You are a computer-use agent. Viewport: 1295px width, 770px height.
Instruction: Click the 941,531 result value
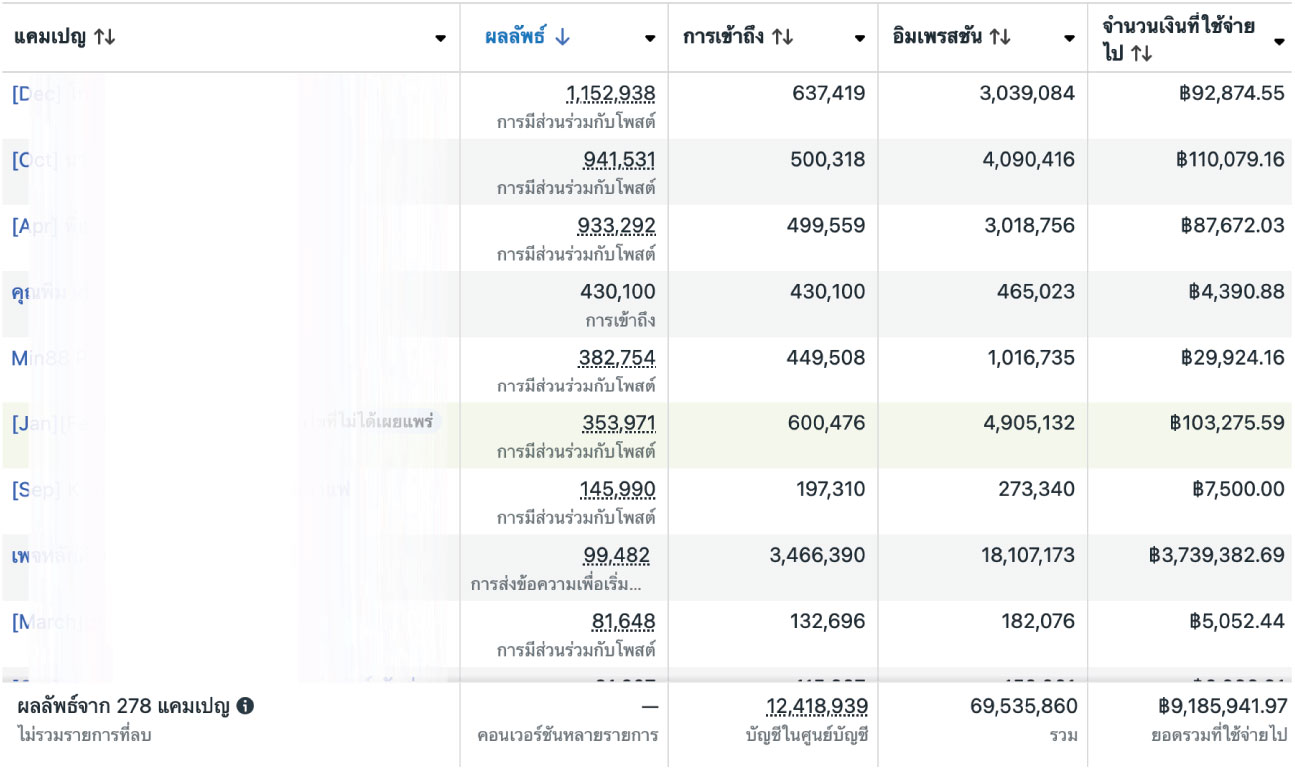[619, 160]
